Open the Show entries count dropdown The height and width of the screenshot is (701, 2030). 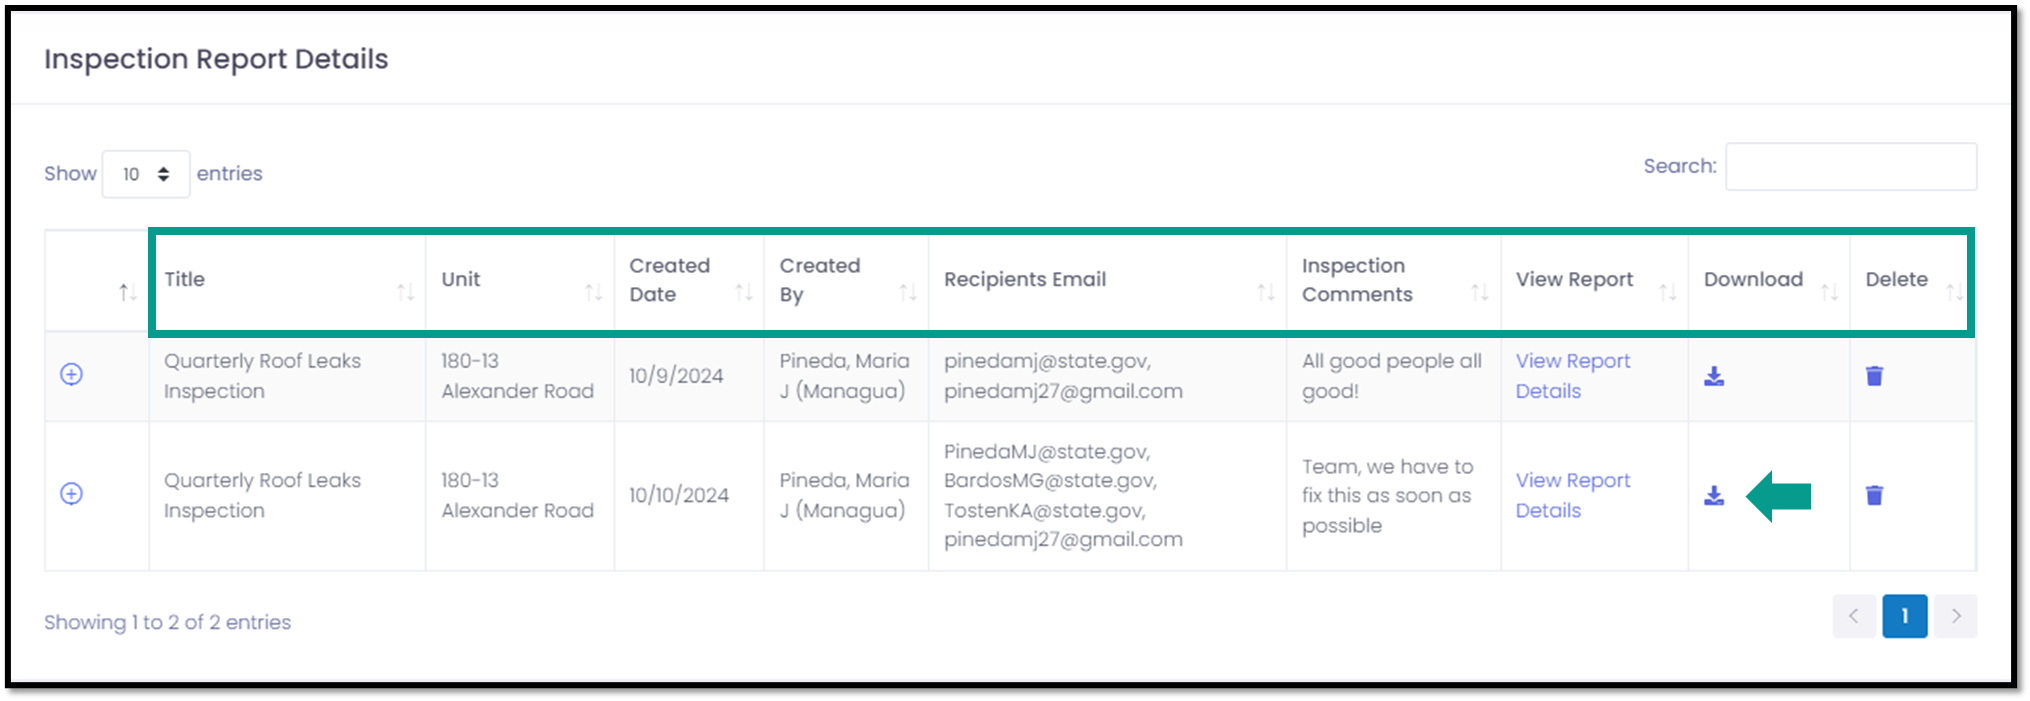146,174
